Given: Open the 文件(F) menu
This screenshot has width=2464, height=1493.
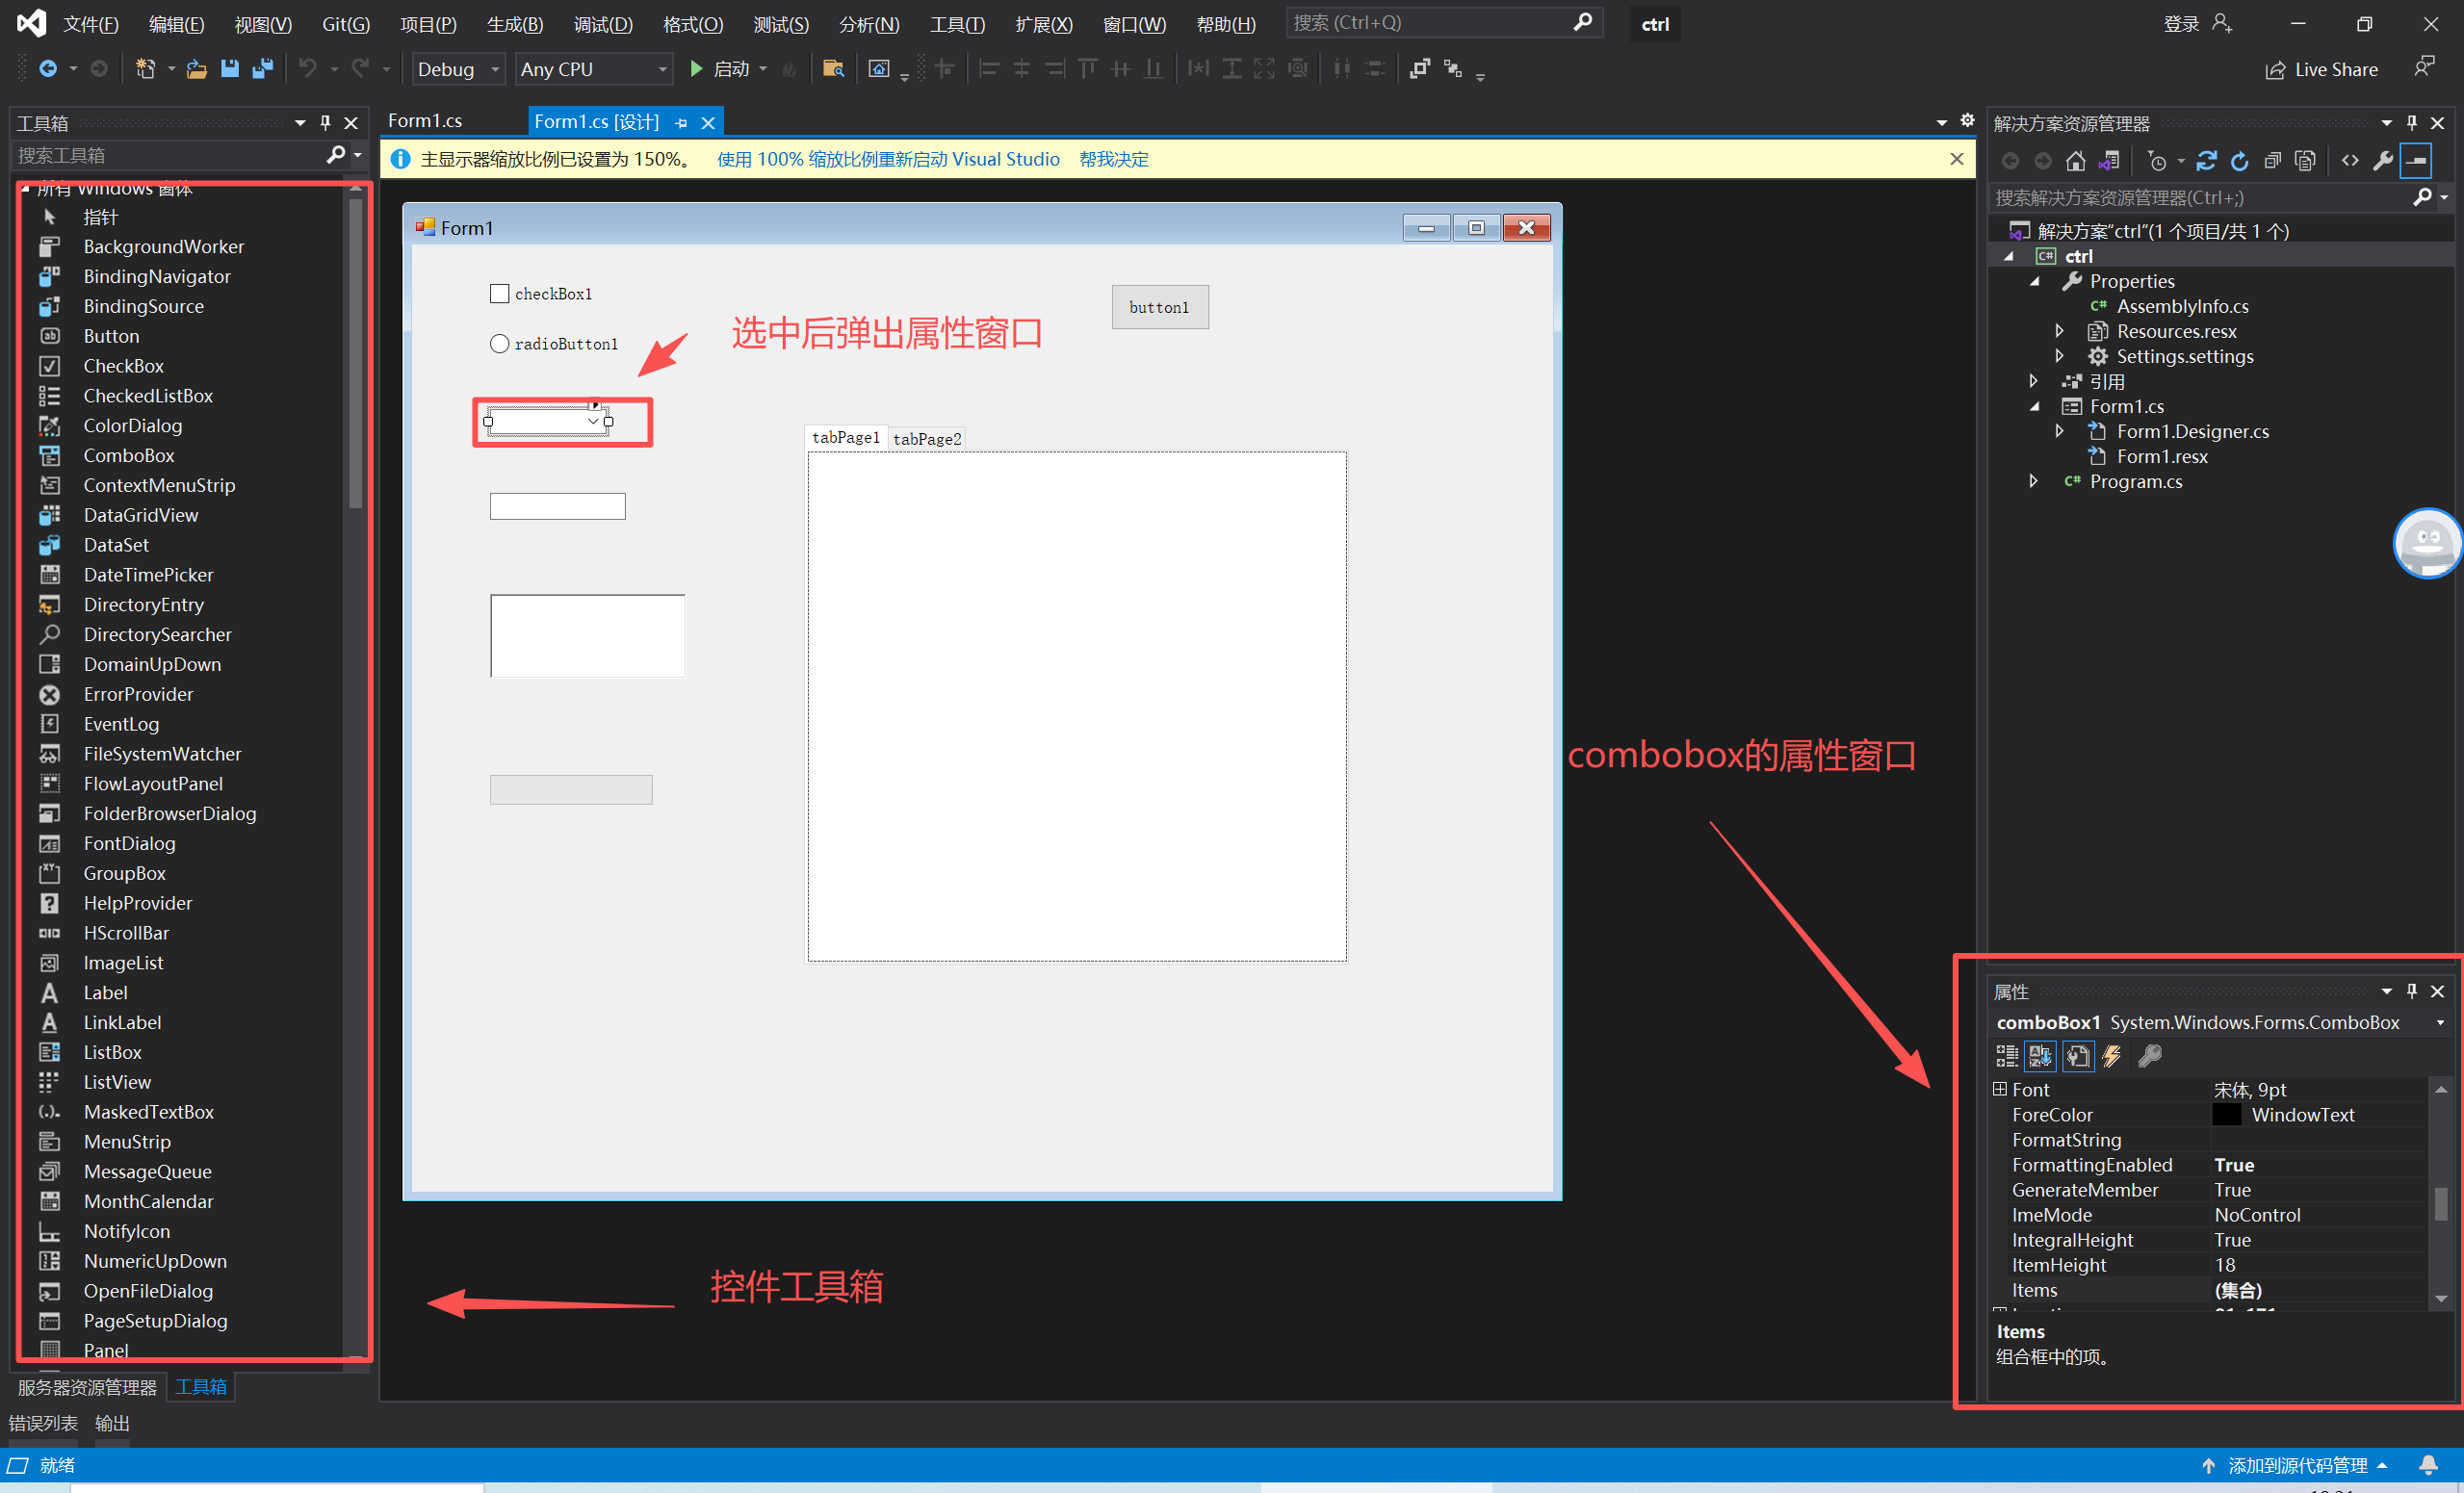Looking at the screenshot, I should click(x=91, y=24).
